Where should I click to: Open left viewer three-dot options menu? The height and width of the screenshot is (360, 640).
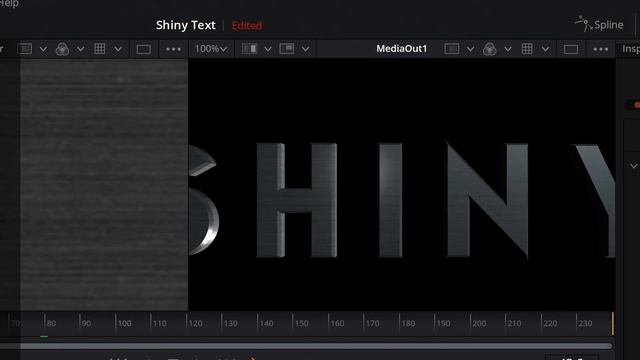(173, 49)
